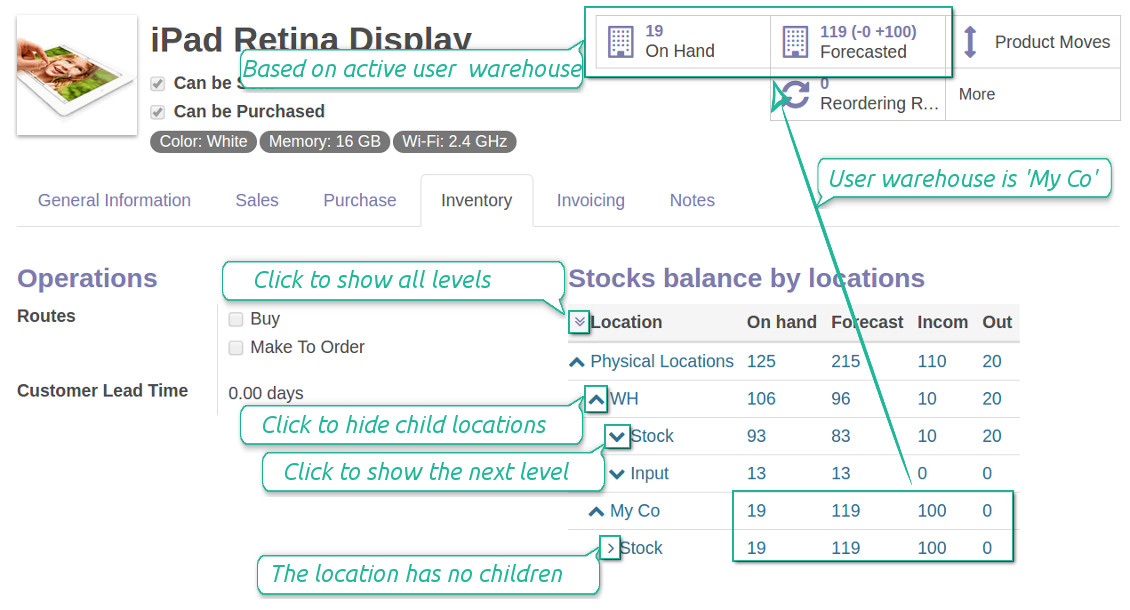Click Physical Locations on hand value 125
This screenshot has height=610, width=1130.
pos(761,361)
